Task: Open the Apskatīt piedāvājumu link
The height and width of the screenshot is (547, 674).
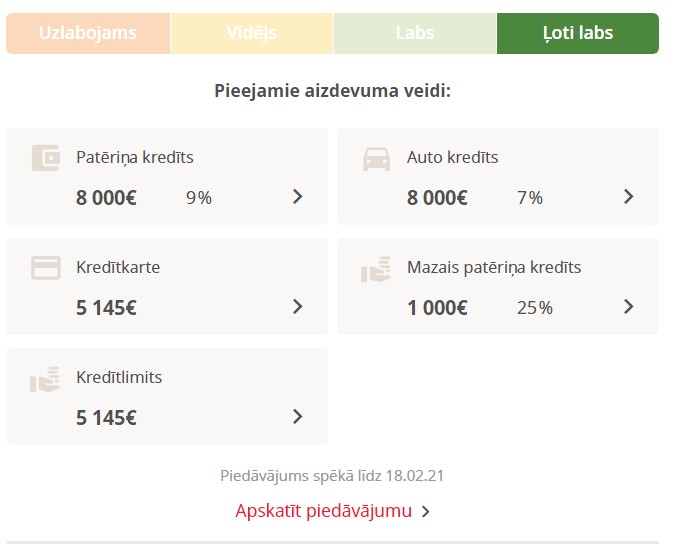Action: coord(324,511)
